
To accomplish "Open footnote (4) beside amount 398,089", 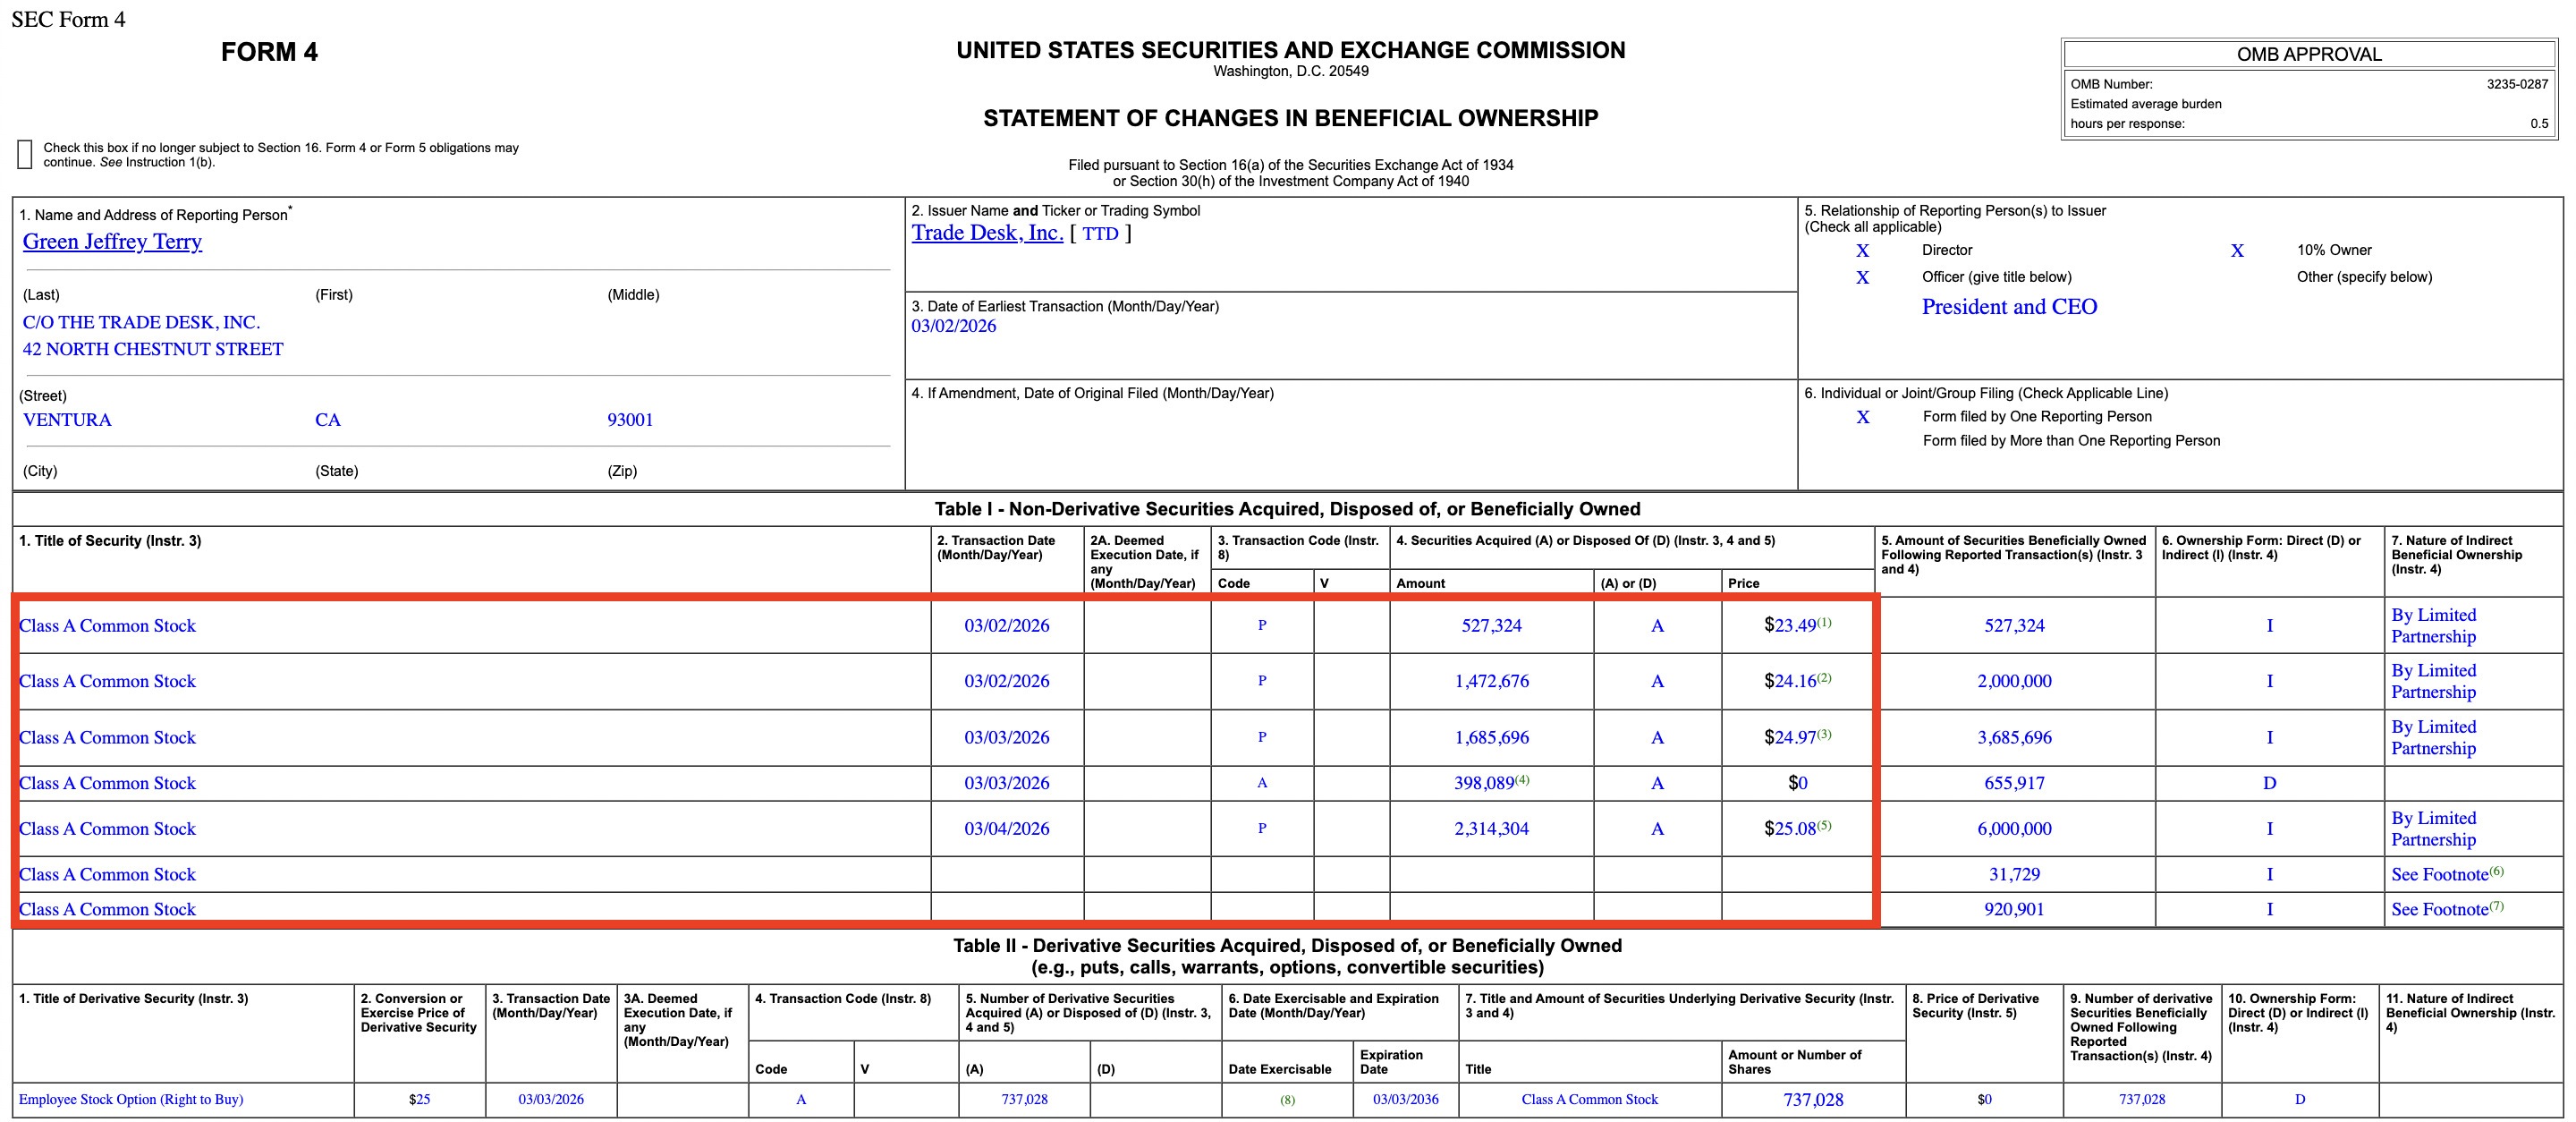I will pyautogui.click(x=1522, y=780).
